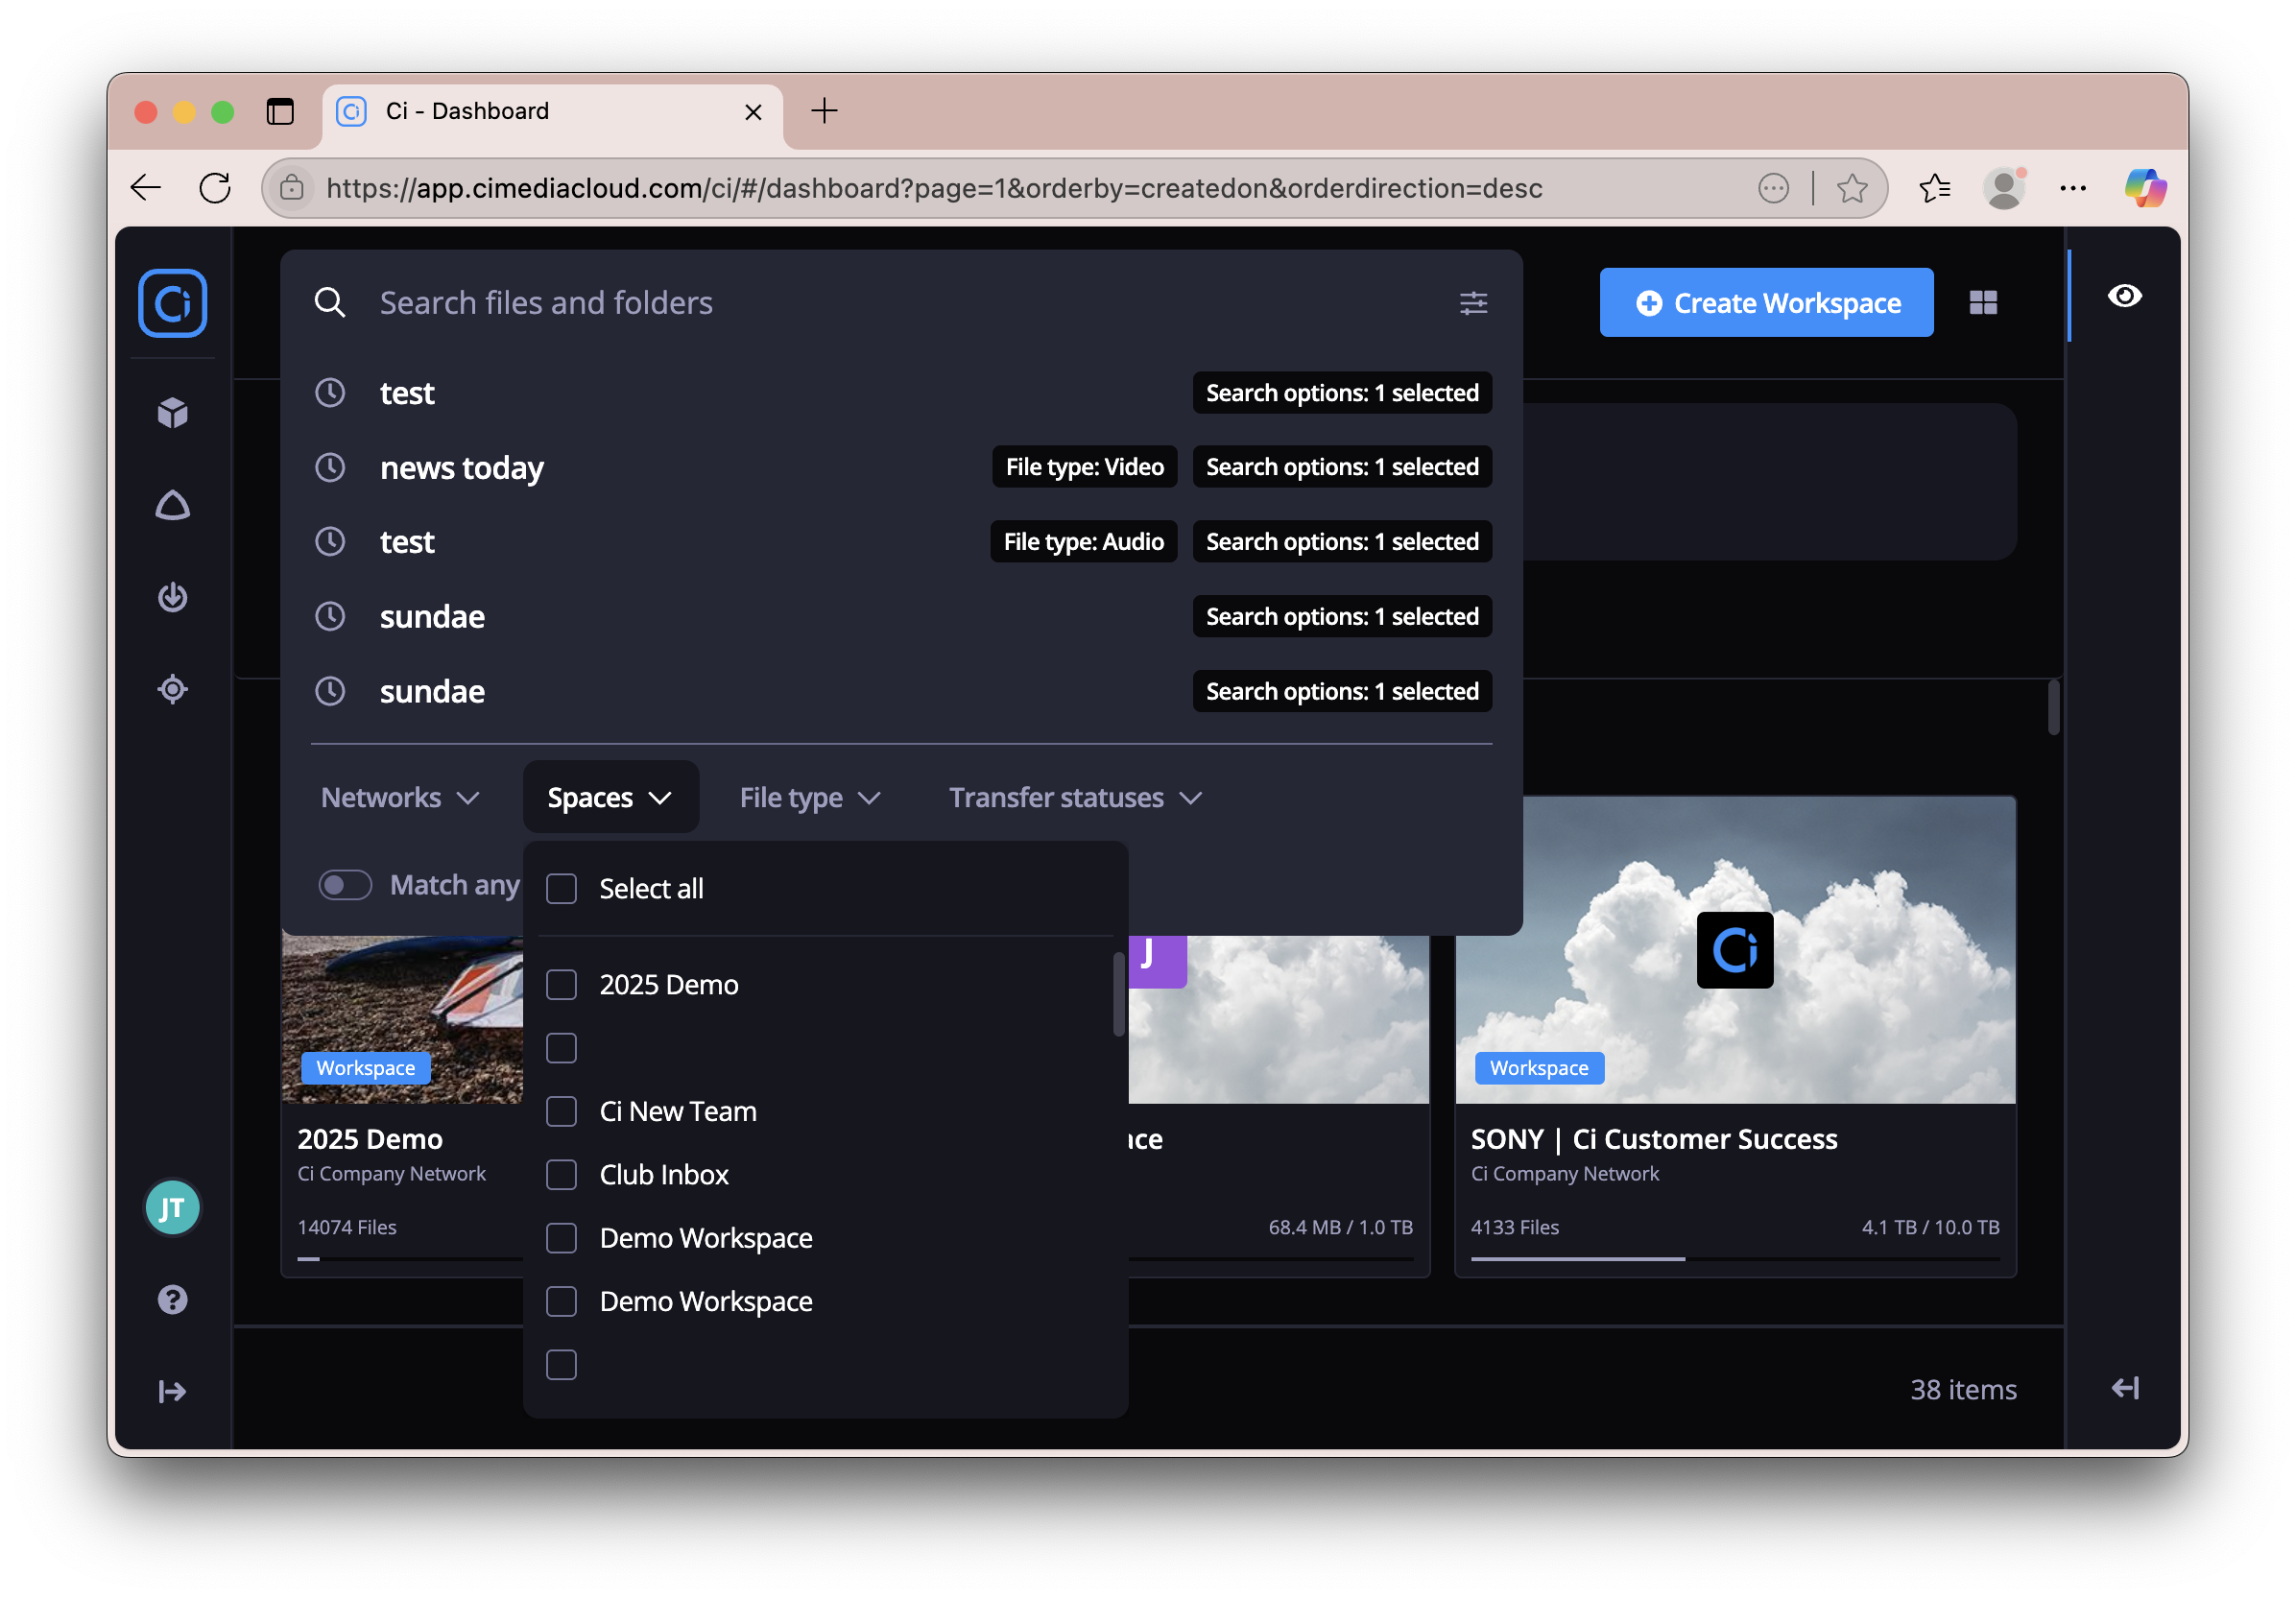Open the help question mark icon
This screenshot has width=2296, height=1599.
pos(172,1299)
